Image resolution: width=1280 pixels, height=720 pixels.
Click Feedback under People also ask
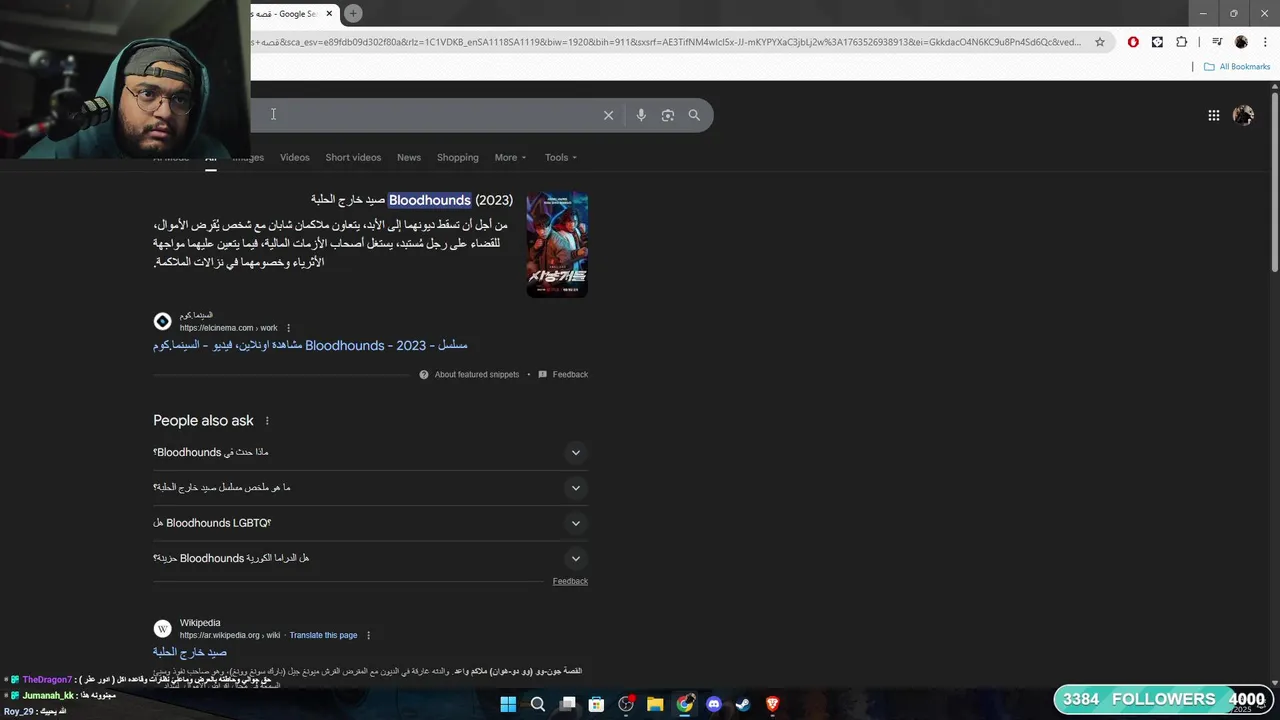click(570, 581)
